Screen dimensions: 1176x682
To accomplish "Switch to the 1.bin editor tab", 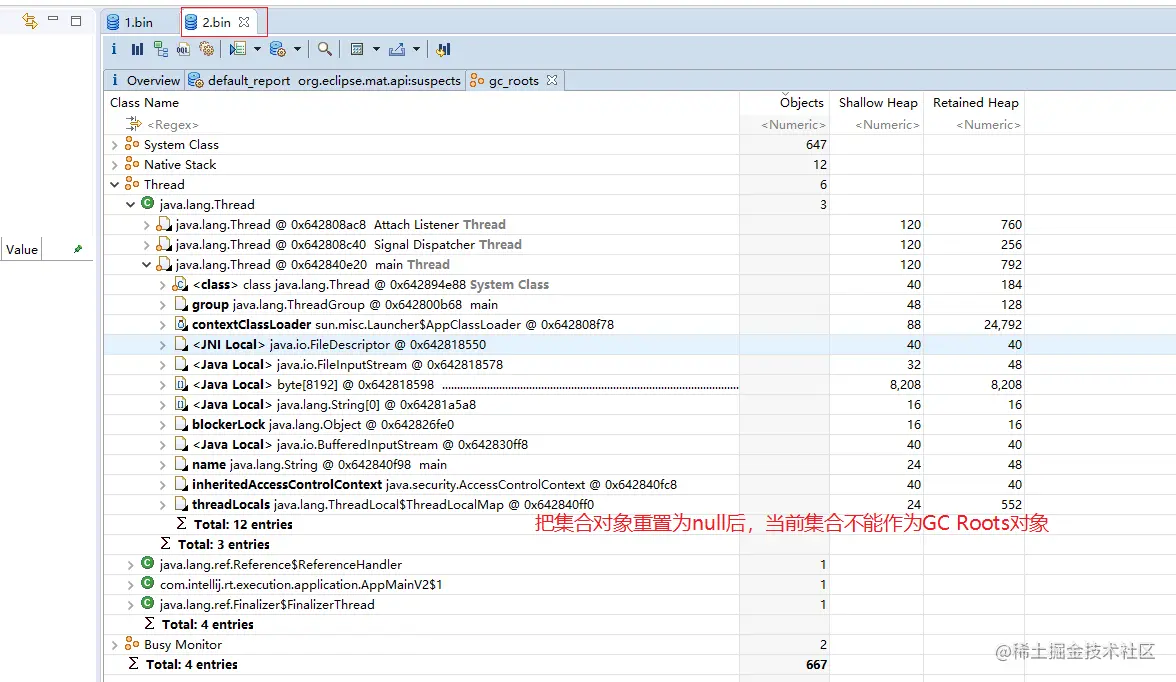I will (x=130, y=22).
